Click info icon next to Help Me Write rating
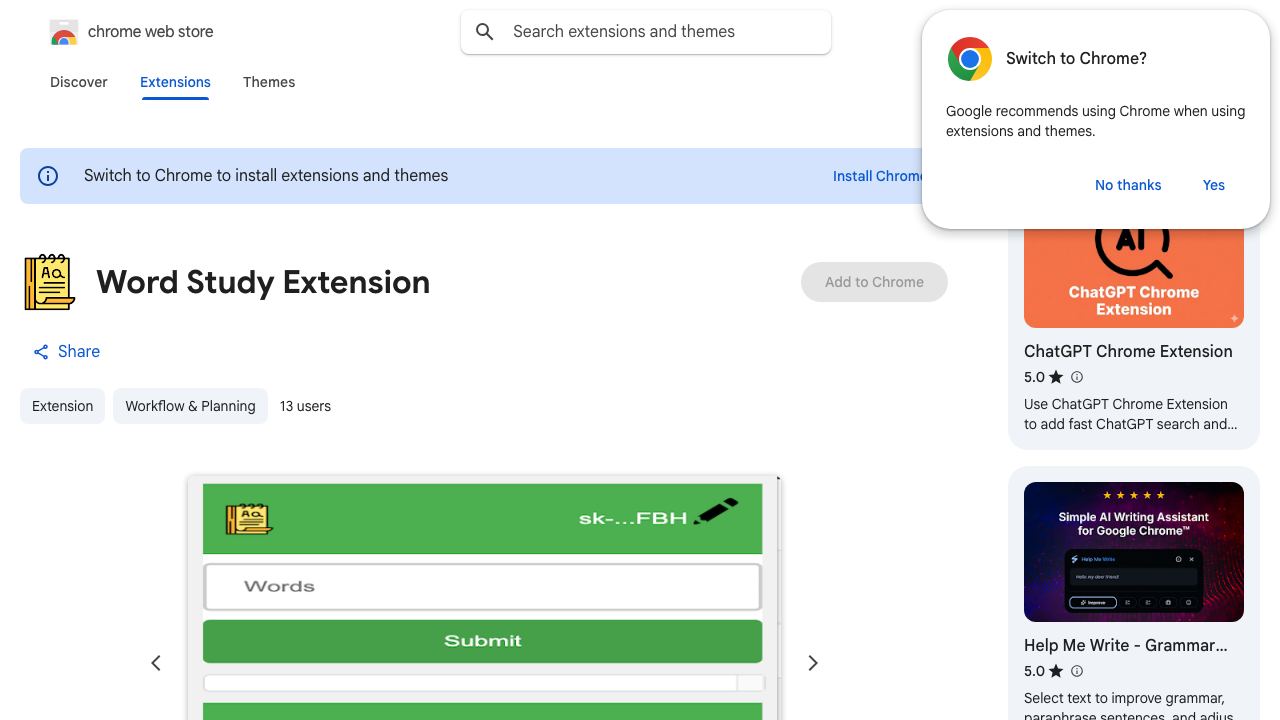 click(x=1077, y=671)
